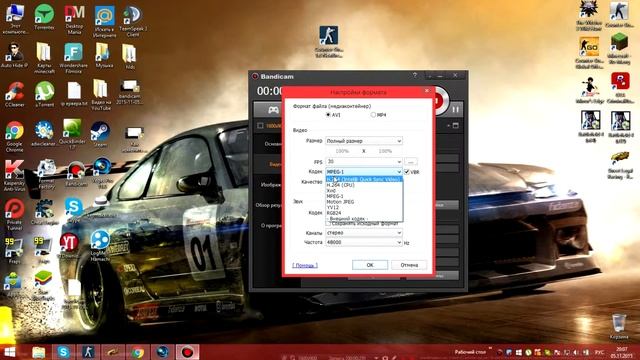Open File Explorer from the taskbar
This screenshot has height=360, width=640.
[x=38, y=352]
